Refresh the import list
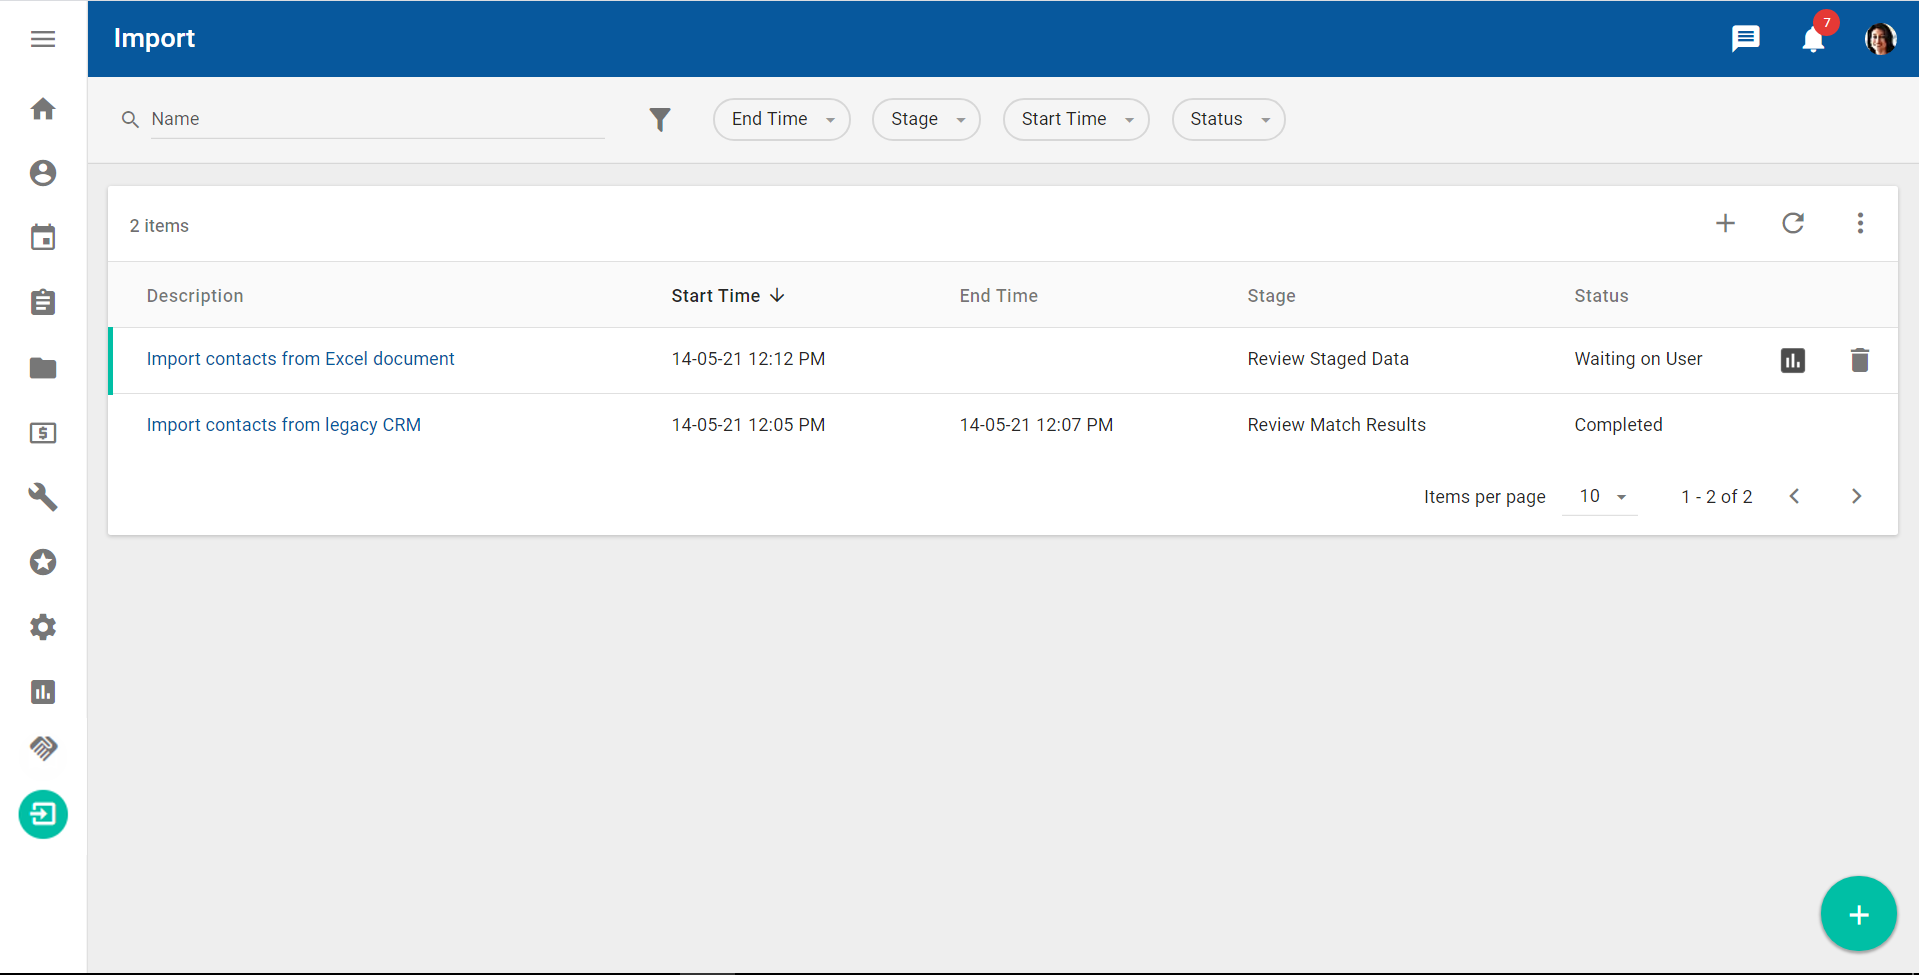This screenshot has width=1919, height=975. [x=1793, y=223]
